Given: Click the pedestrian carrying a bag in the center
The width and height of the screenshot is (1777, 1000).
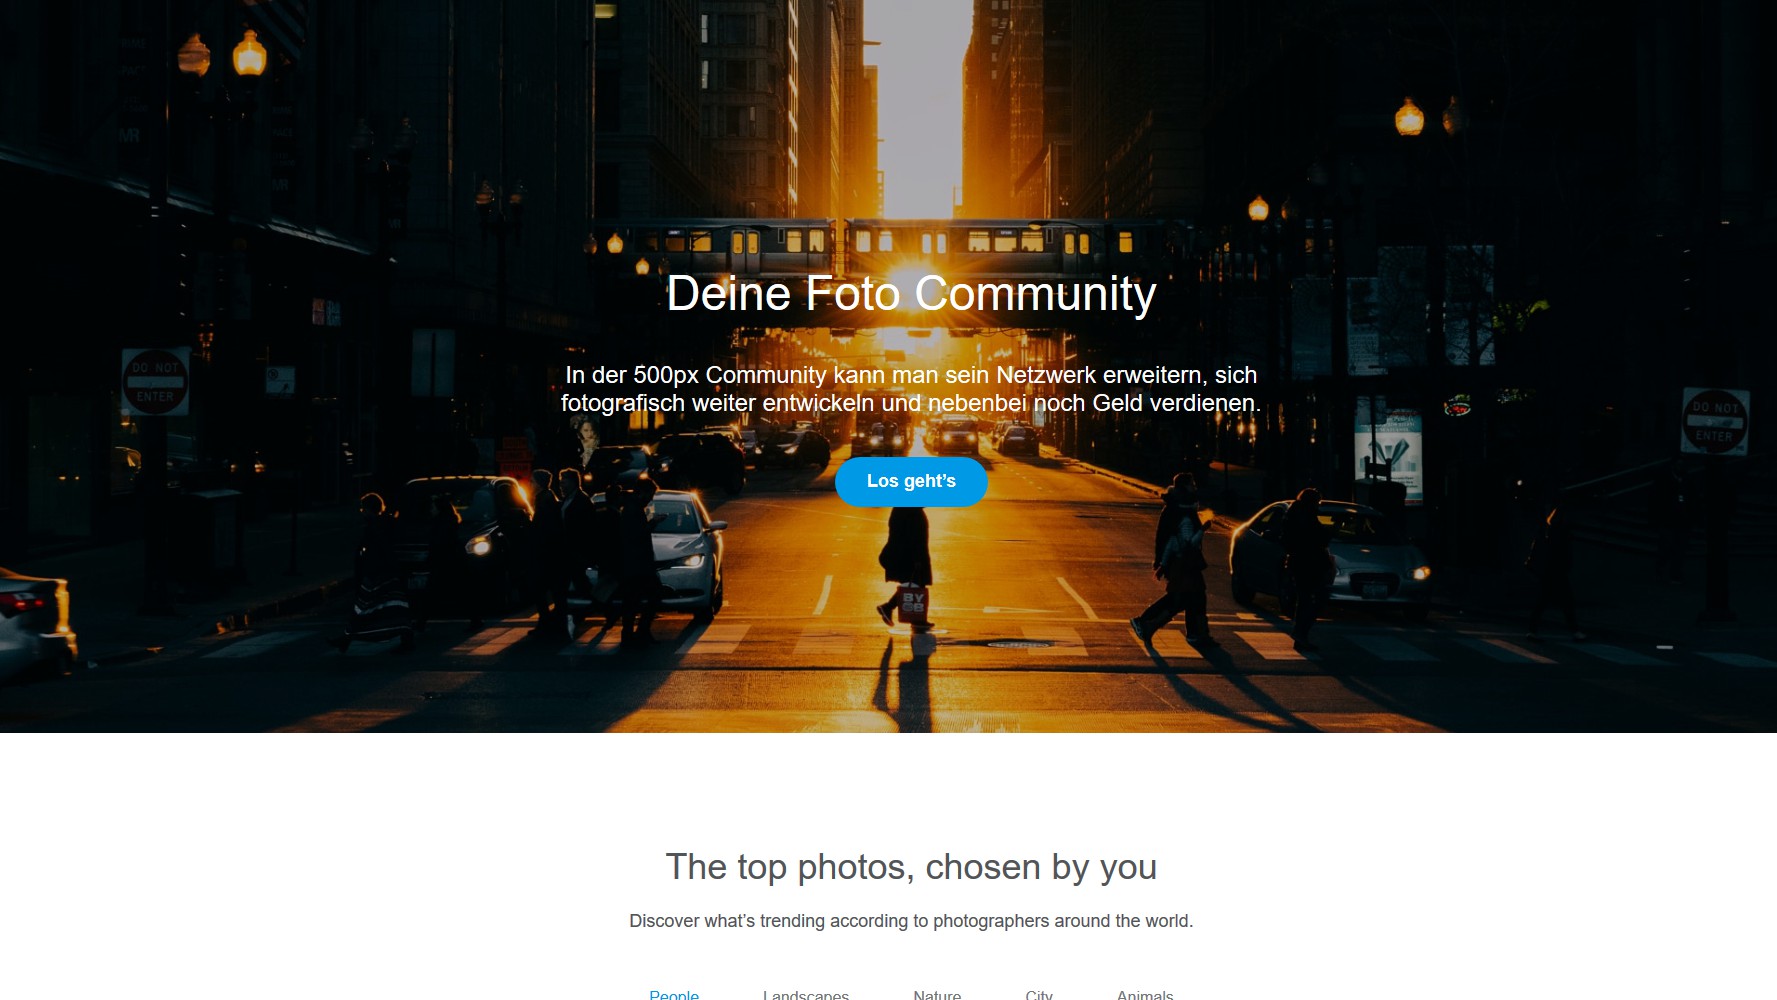Looking at the screenshot, I should pos(908,565).
